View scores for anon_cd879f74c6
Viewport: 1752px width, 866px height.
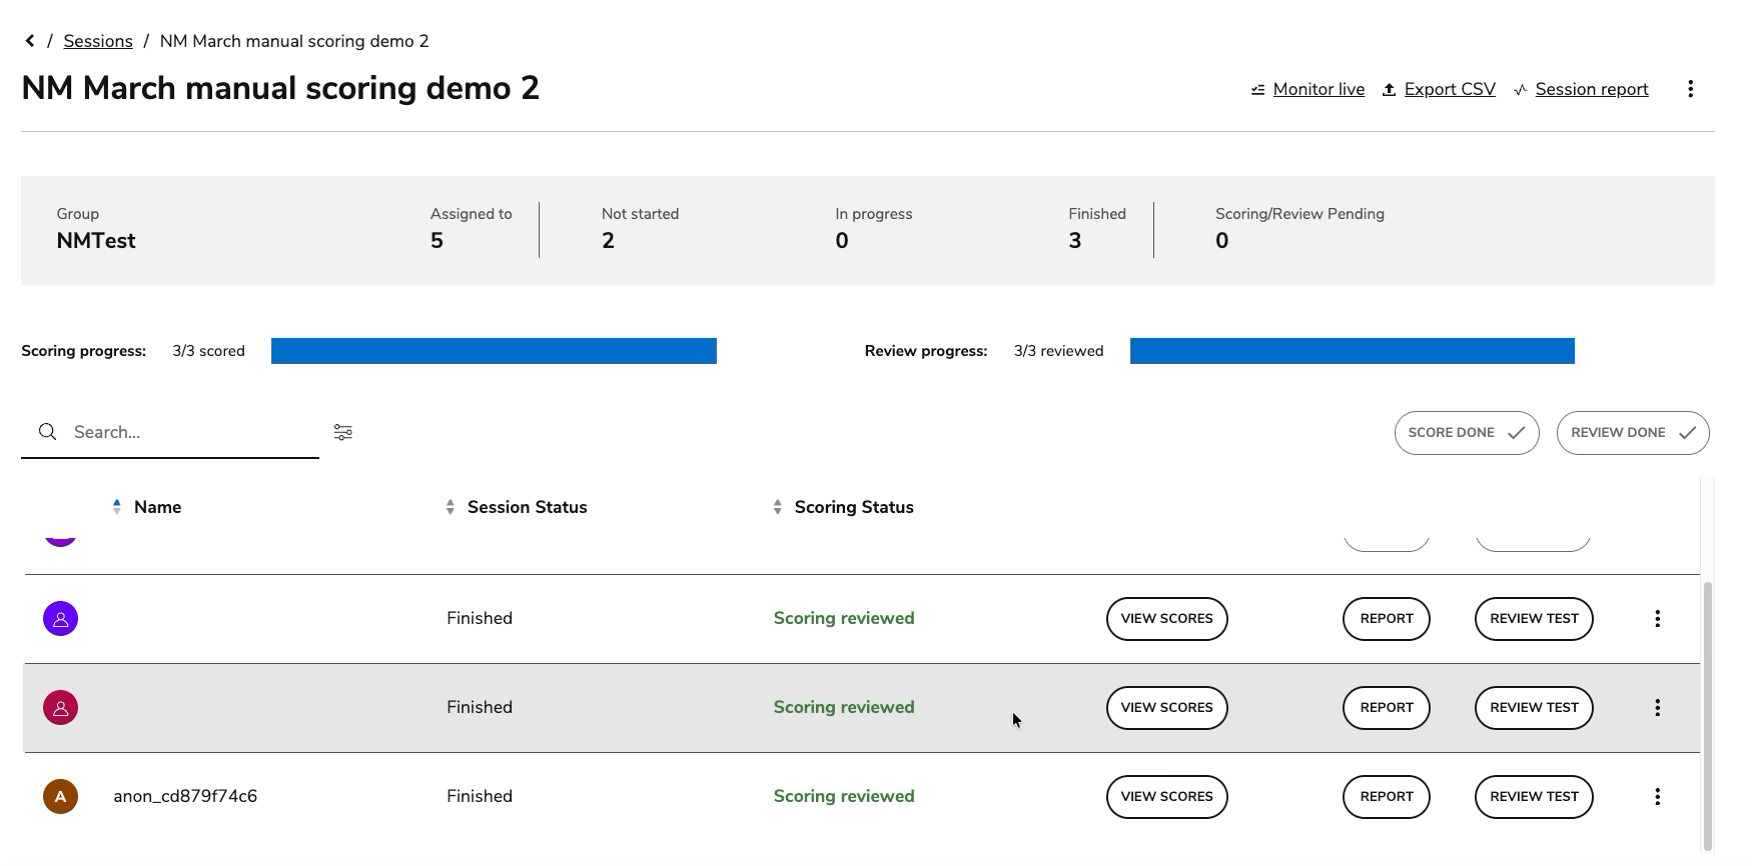(x=1166, y=797)
